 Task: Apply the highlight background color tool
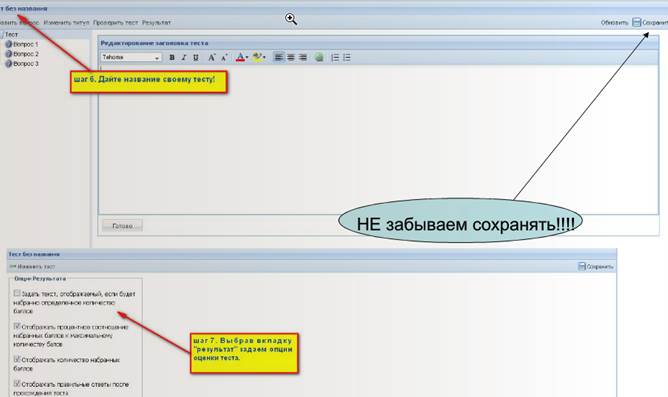coord(257,57)
